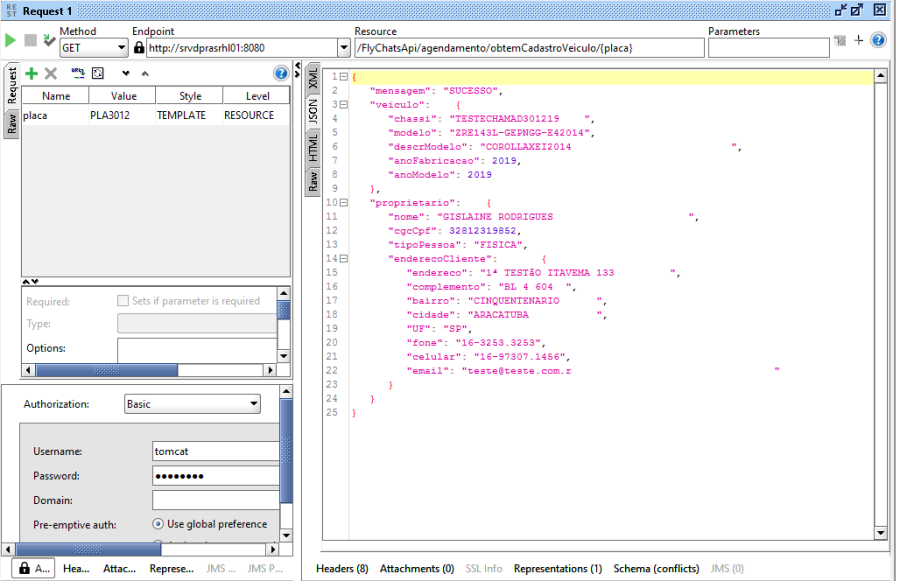Click the Domain field
Viewport: 900px width, 581px height.
pyautogui.click(x=216, y=500)
